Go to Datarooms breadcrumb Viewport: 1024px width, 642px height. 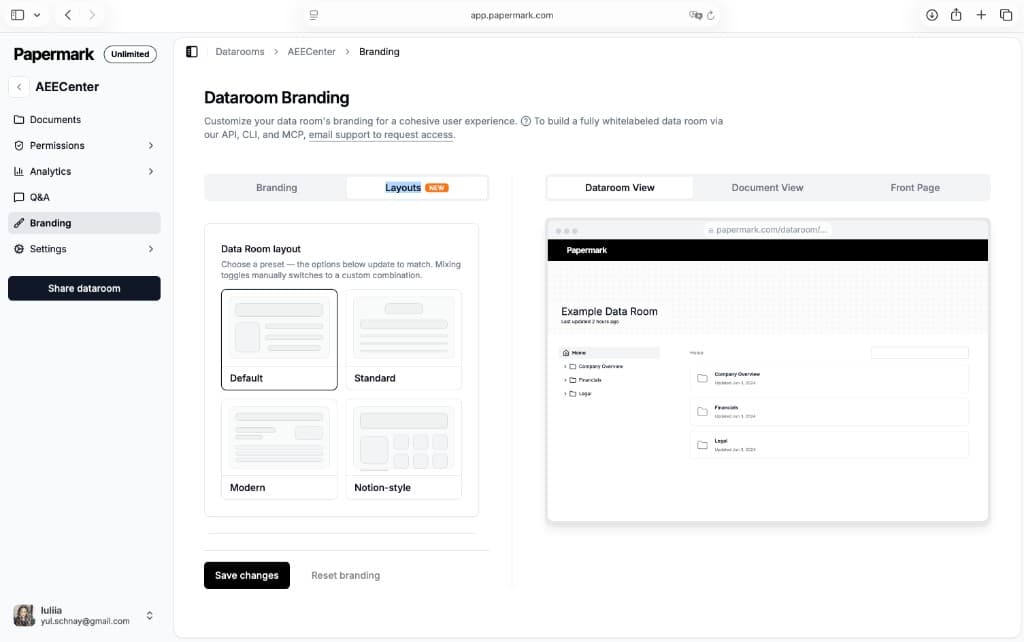(x=240, y=52)
